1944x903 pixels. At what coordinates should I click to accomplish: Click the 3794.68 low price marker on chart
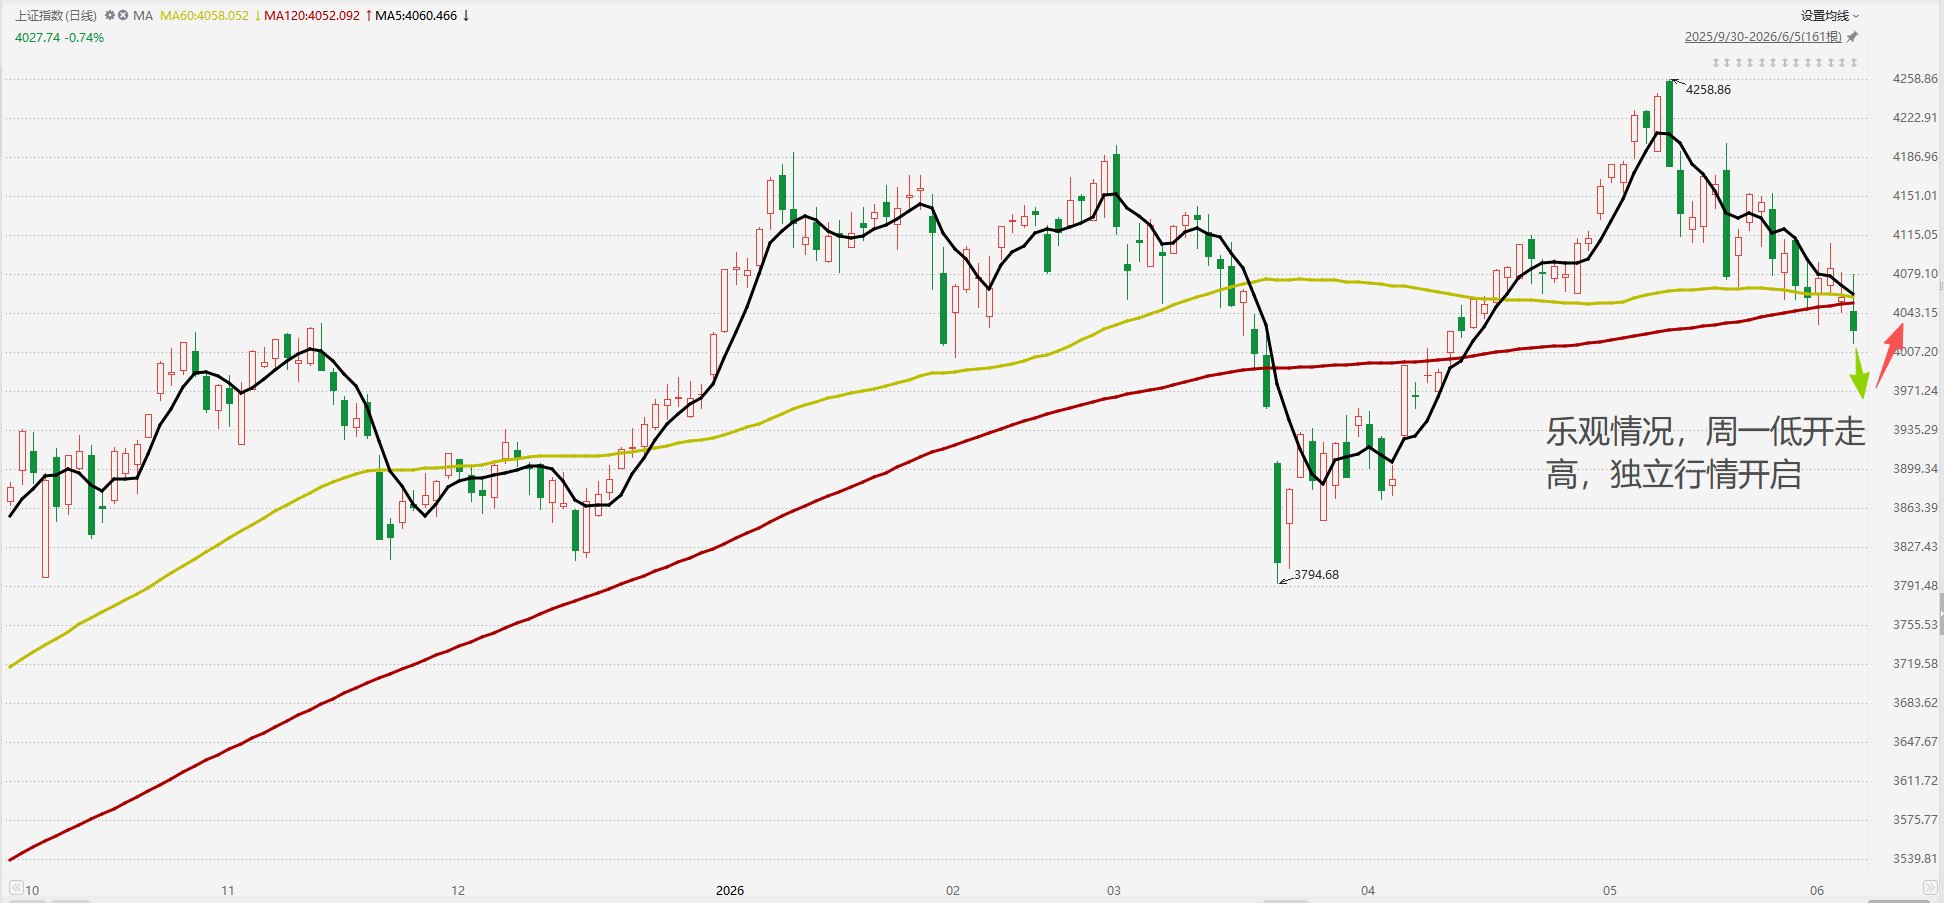pos(1316,575)
